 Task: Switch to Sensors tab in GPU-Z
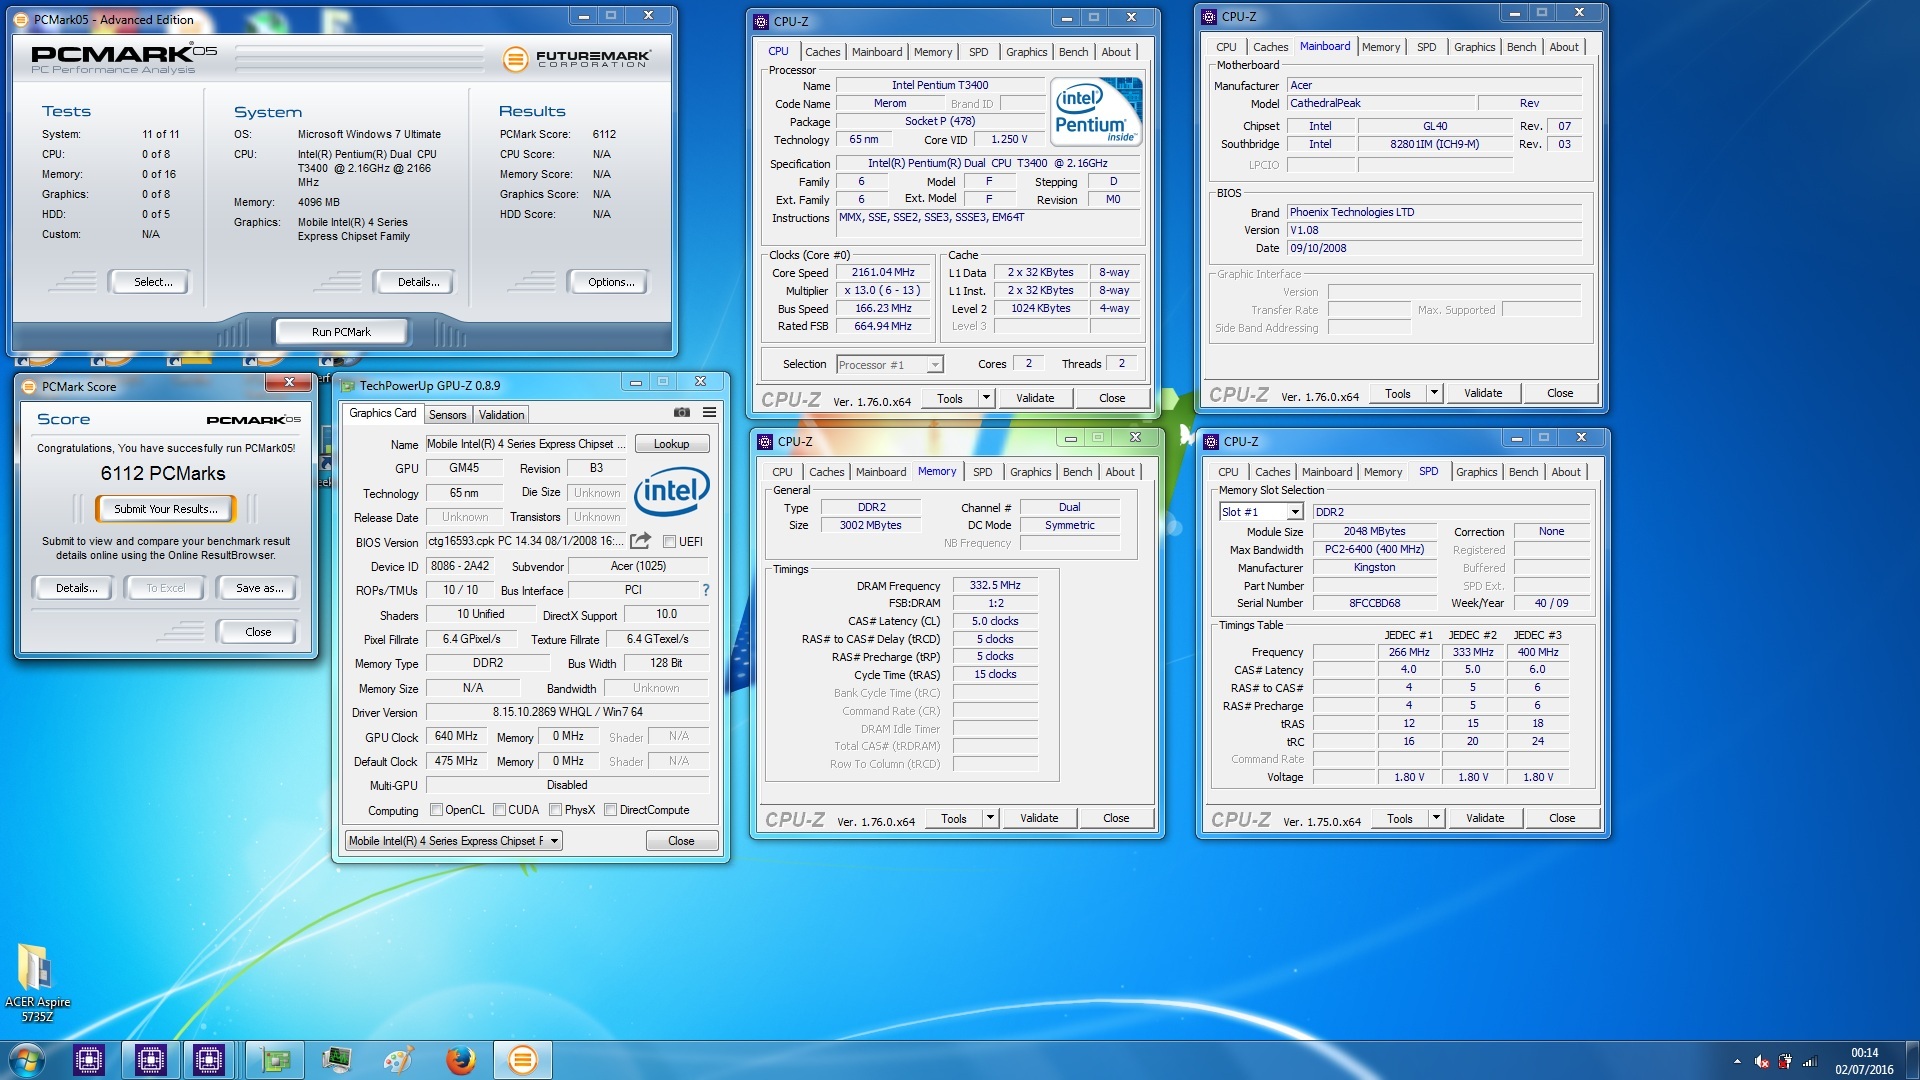(447, 415)
